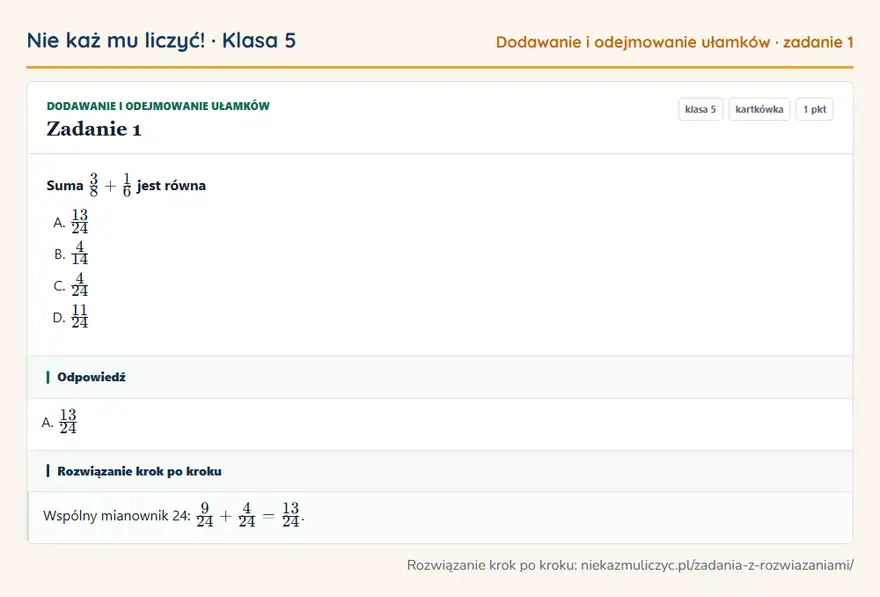Click the green category label 'DODAWANIE I ODEJMOWANIE UŁAMKÓW'
Image resolution: width=880 pixels, height=597 pixels.
[x=158, y=106]
